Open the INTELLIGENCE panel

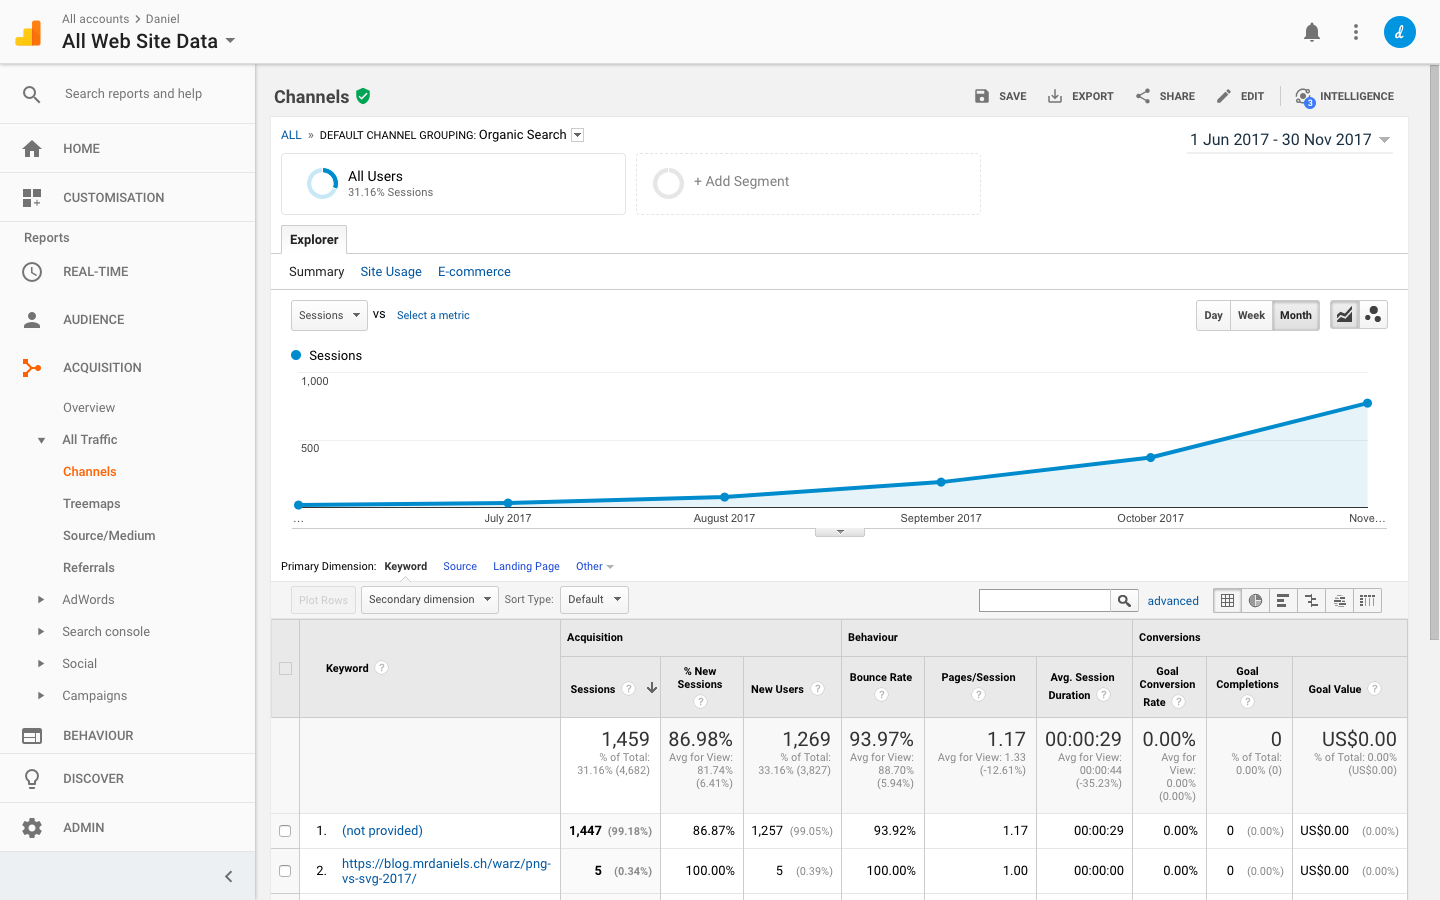pyautogui.click(x=1344, y=96)
